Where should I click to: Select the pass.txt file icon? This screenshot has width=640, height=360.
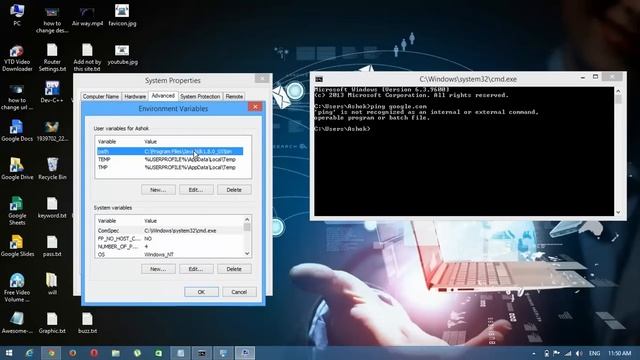[x=52, y=246]
